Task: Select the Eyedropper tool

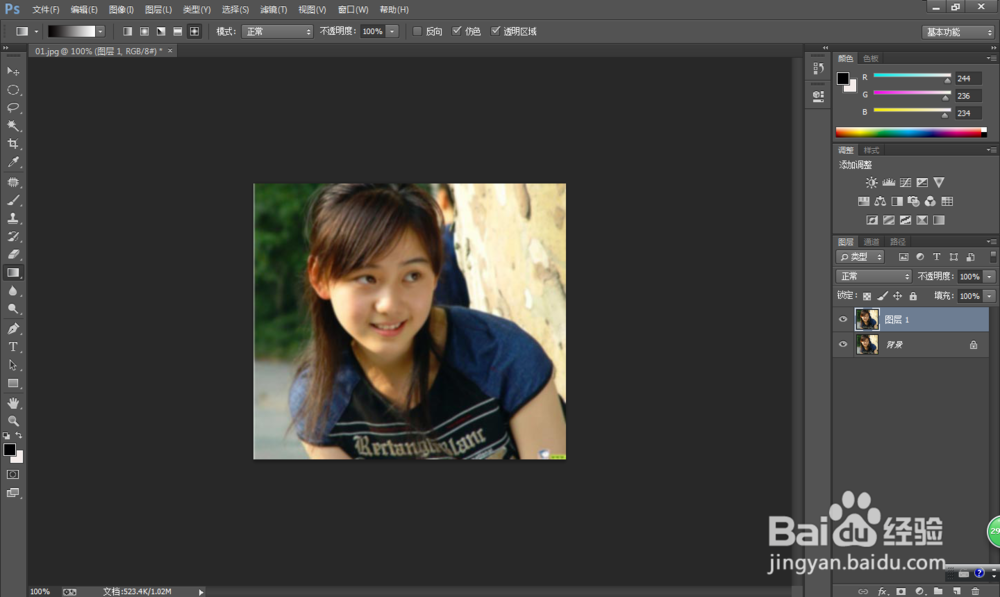Action: click(x=13, y=162)
